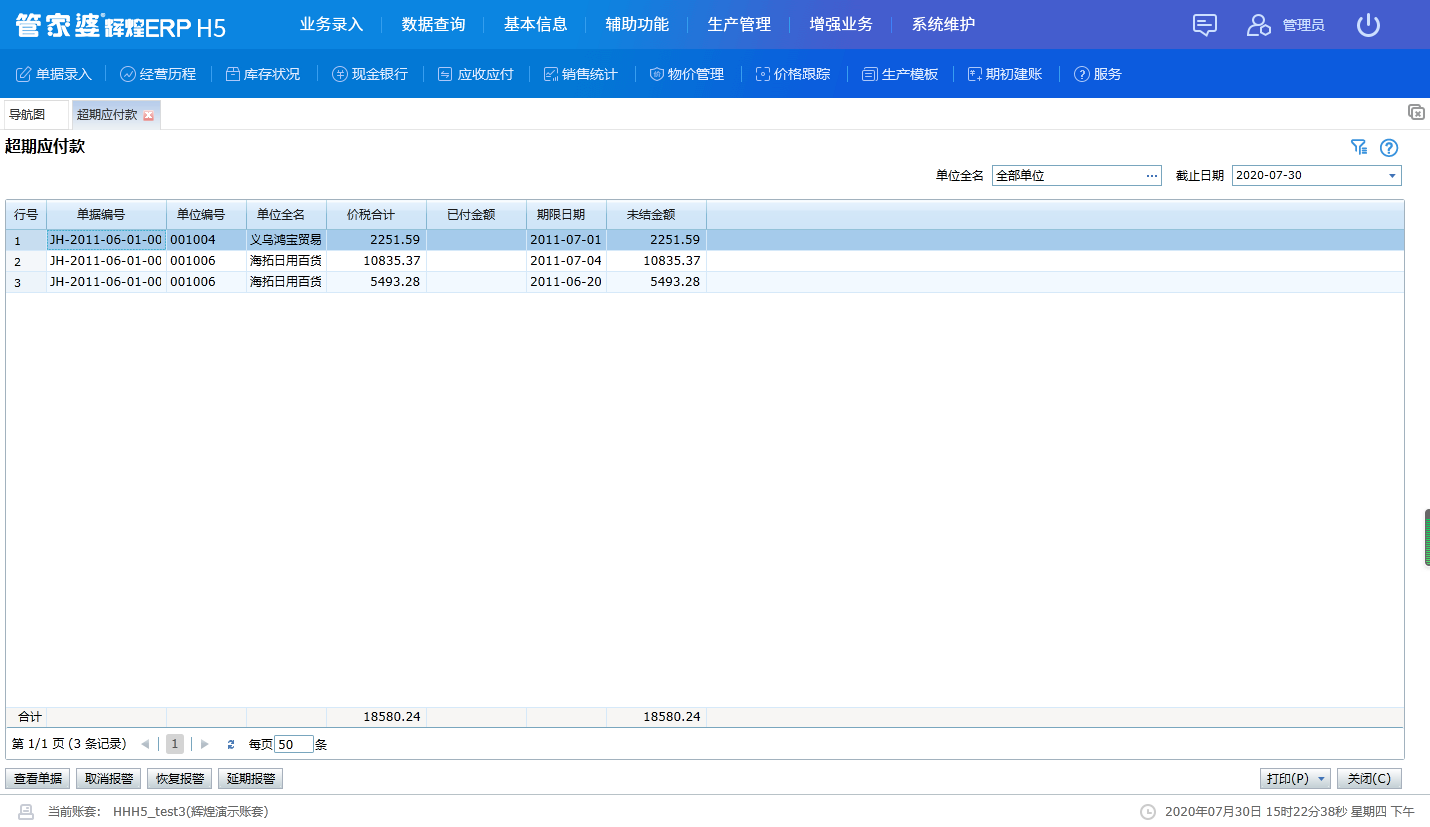Open 业务录入 menu
The height and width of the screenshot is (827, 1430).
click(x=331, y=24)
